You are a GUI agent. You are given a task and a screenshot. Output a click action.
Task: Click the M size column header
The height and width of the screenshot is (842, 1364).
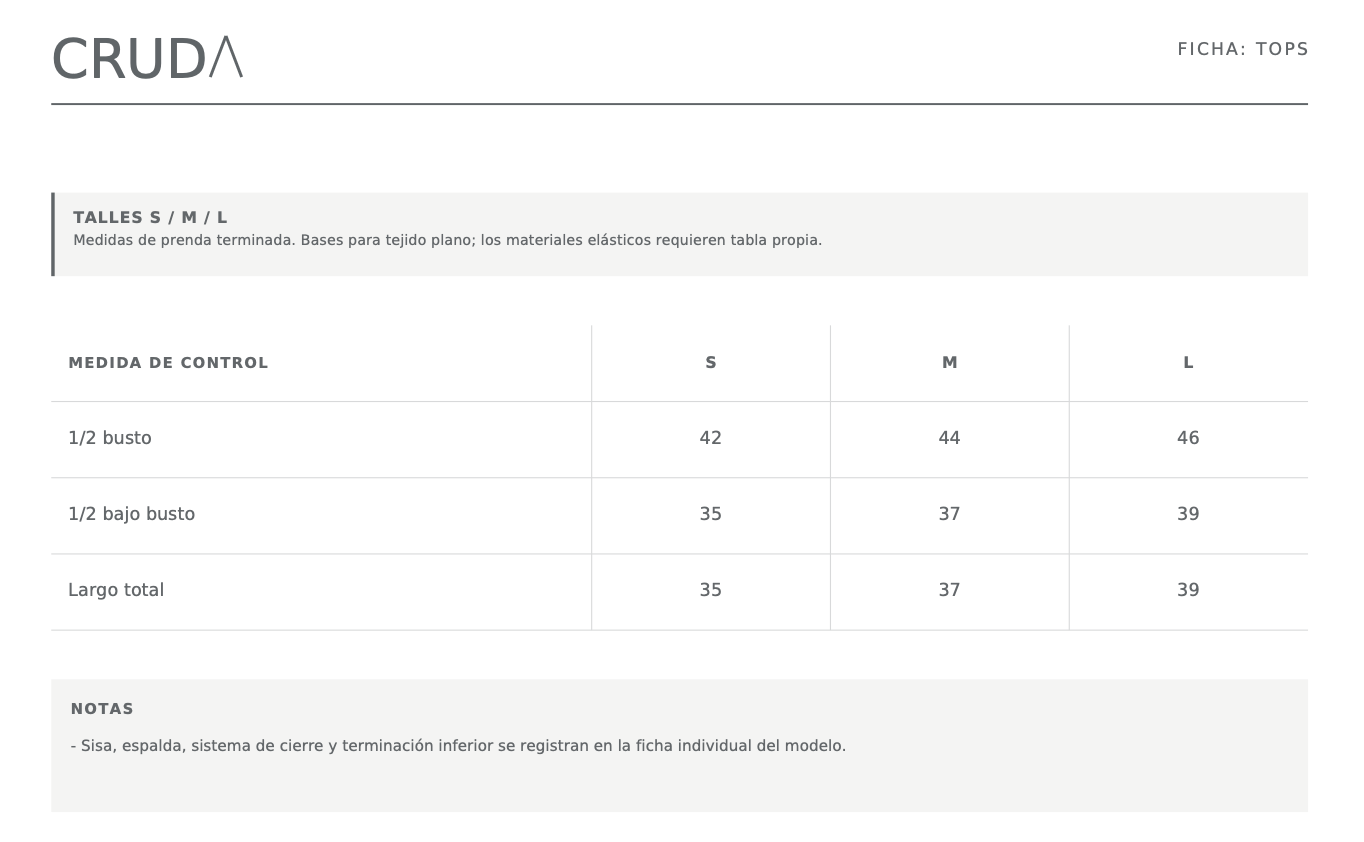(x=950, y=363)
